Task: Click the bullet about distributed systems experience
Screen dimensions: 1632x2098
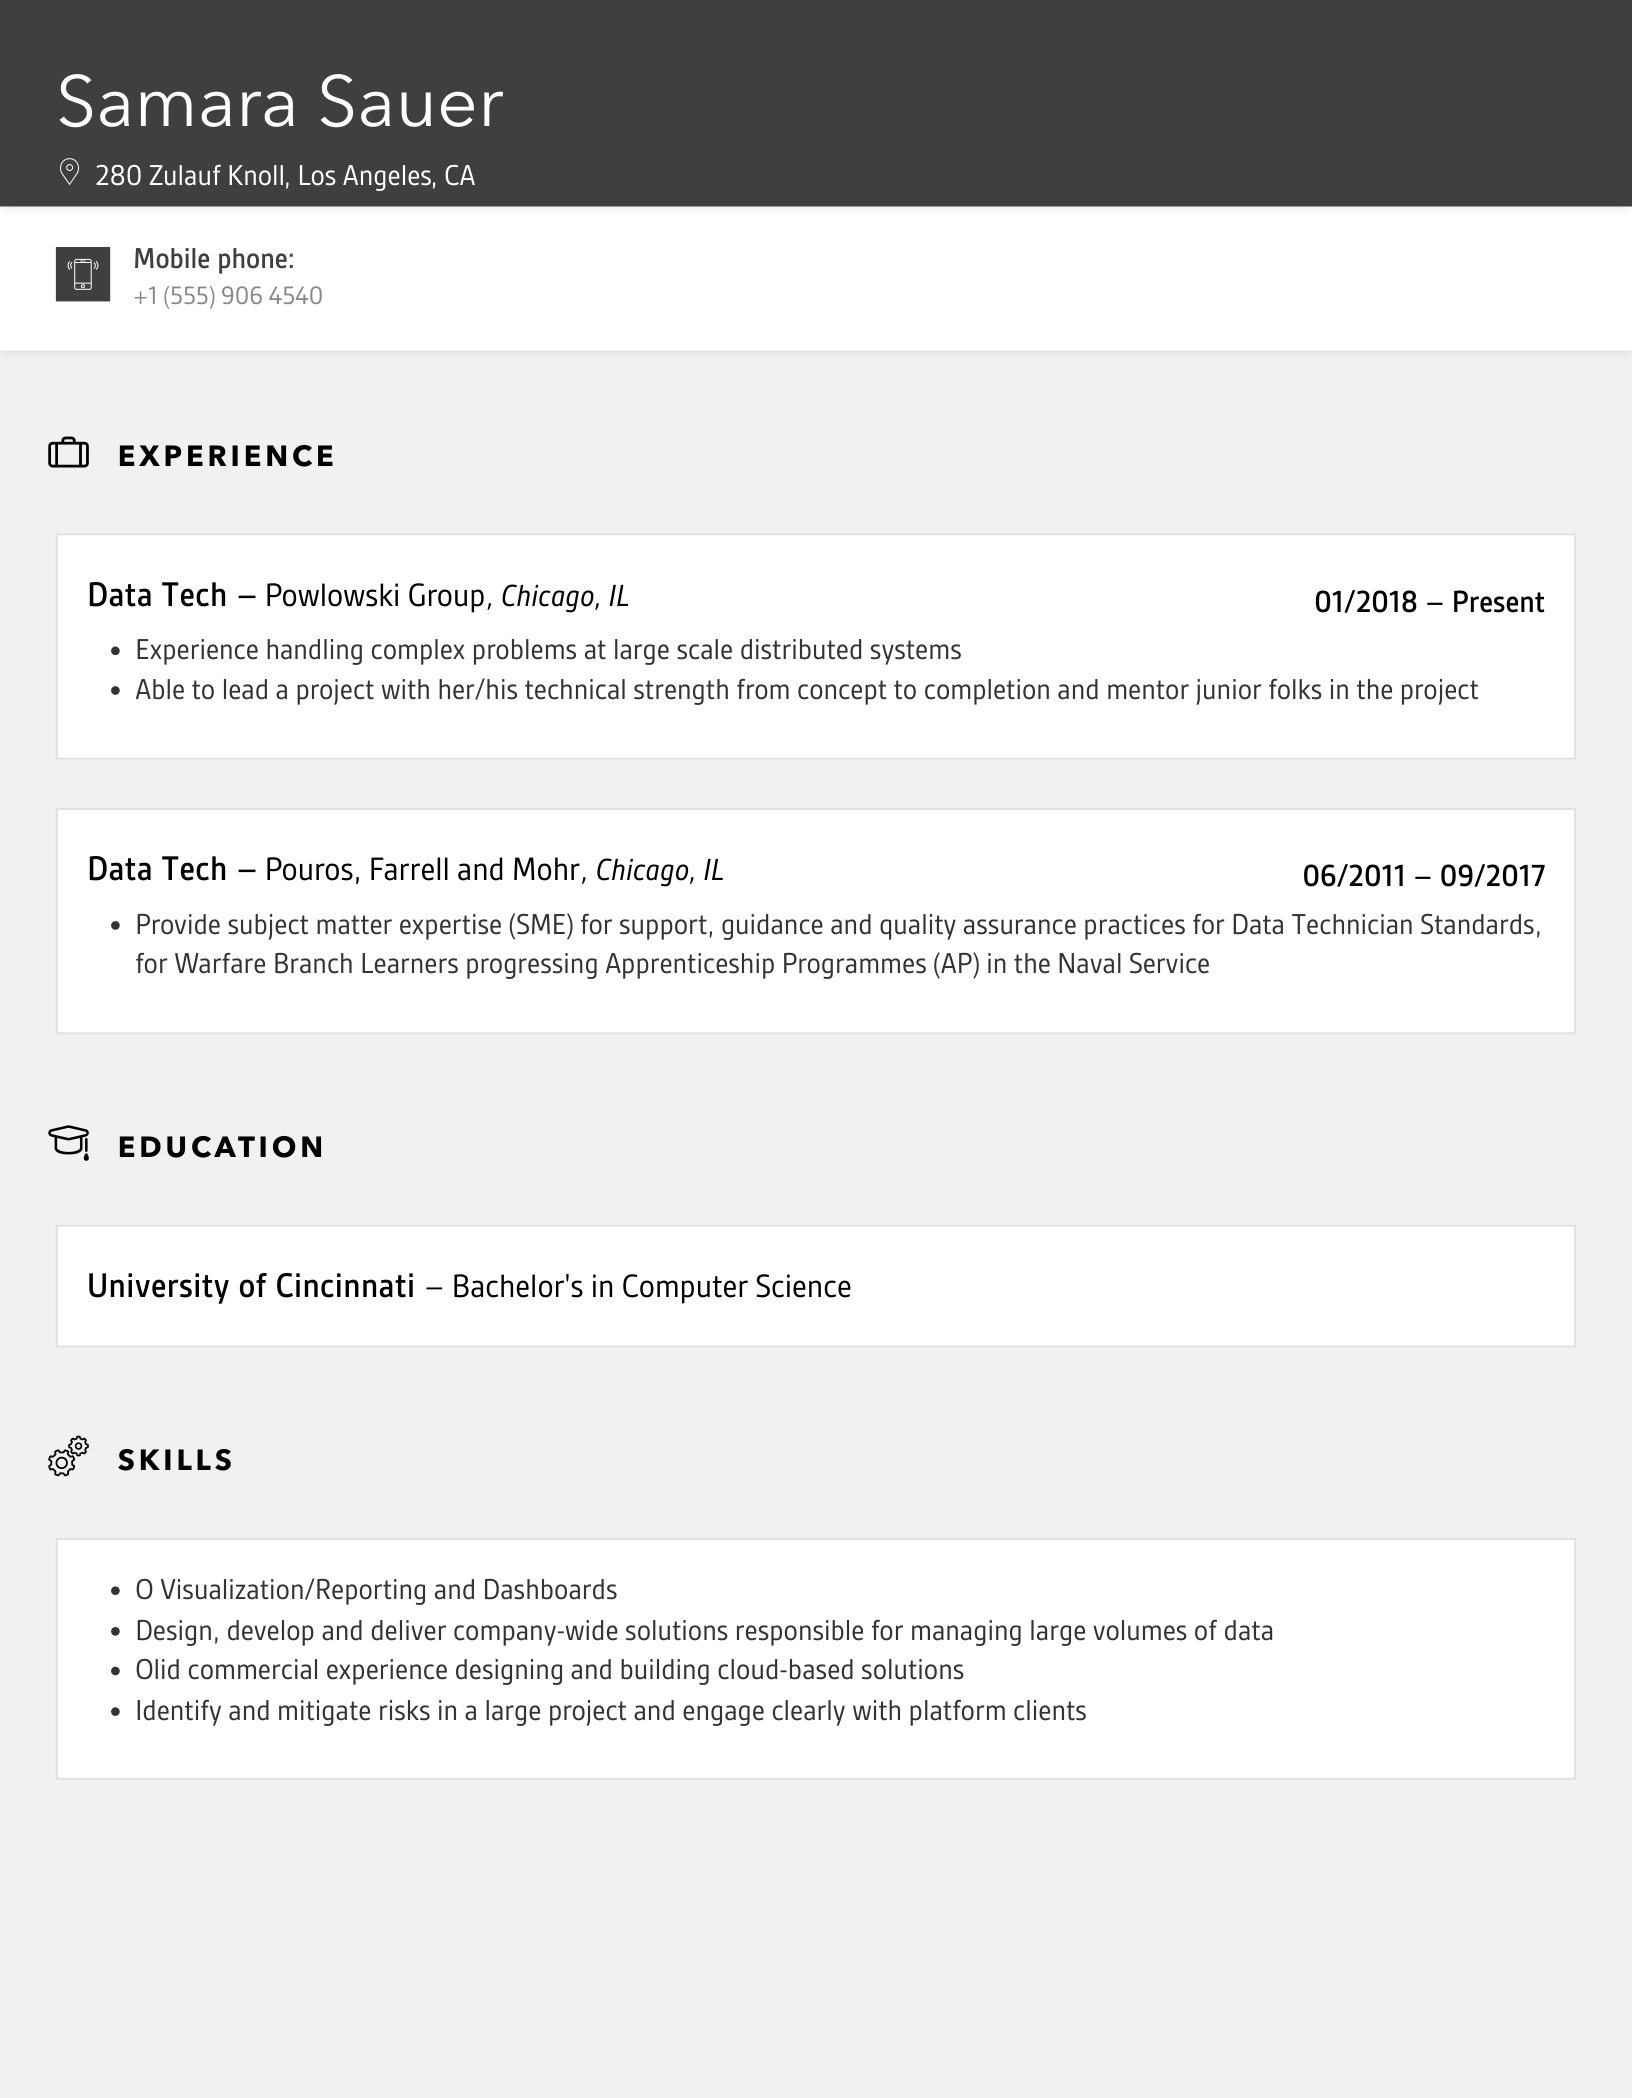Action: (548, 650)
